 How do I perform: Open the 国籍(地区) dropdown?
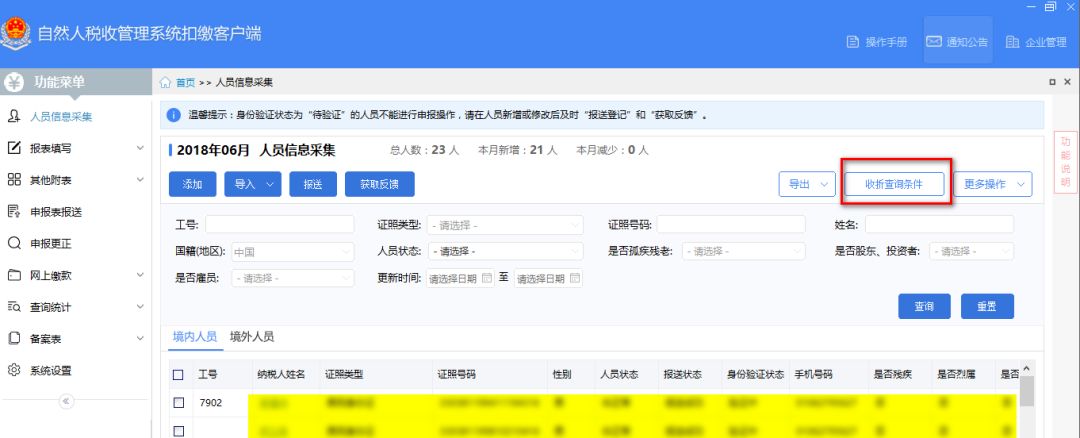293,251
